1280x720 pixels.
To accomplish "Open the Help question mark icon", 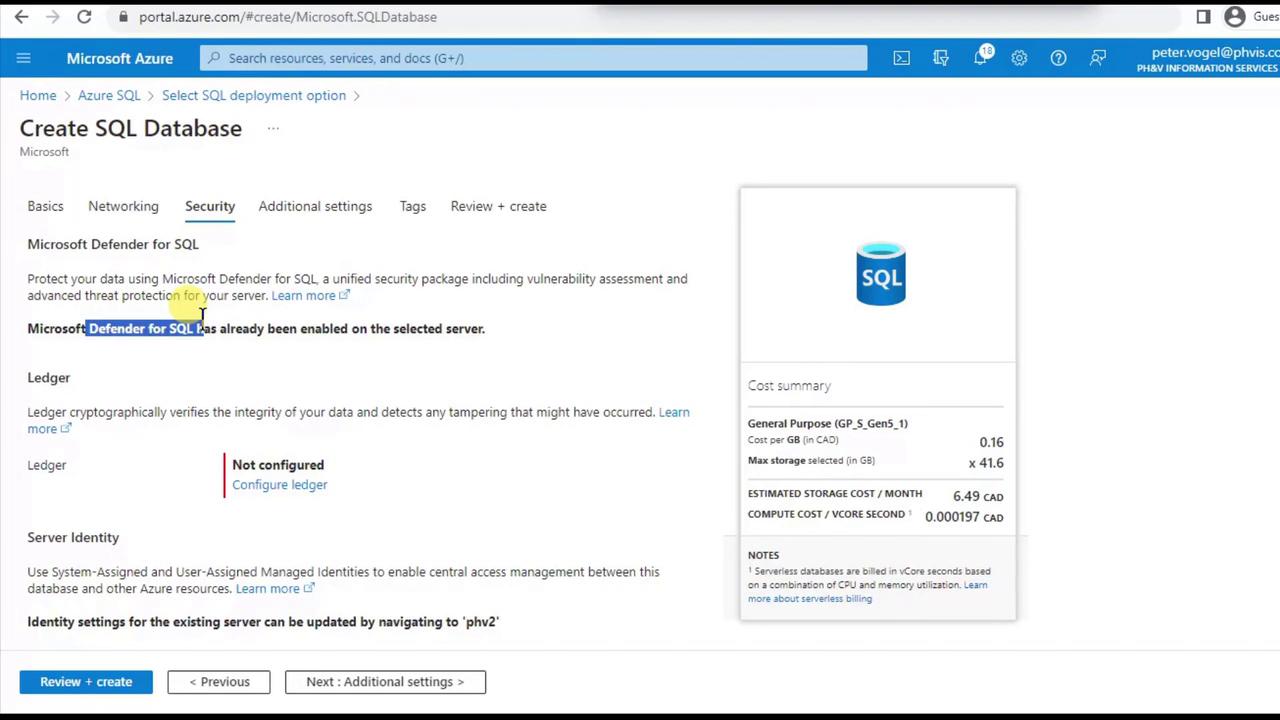I will tap(1058, 58).
